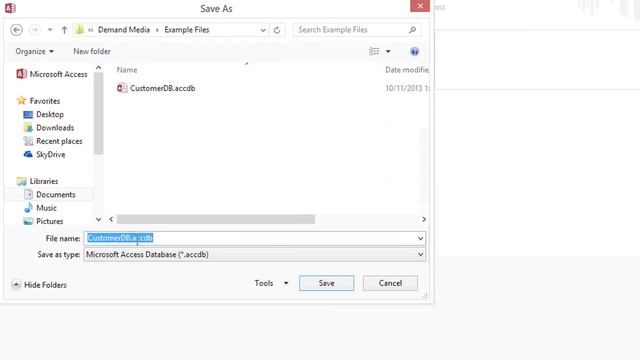Click the SkyDrive cloud icon
The image size is (640, 360).
(28, 154)
